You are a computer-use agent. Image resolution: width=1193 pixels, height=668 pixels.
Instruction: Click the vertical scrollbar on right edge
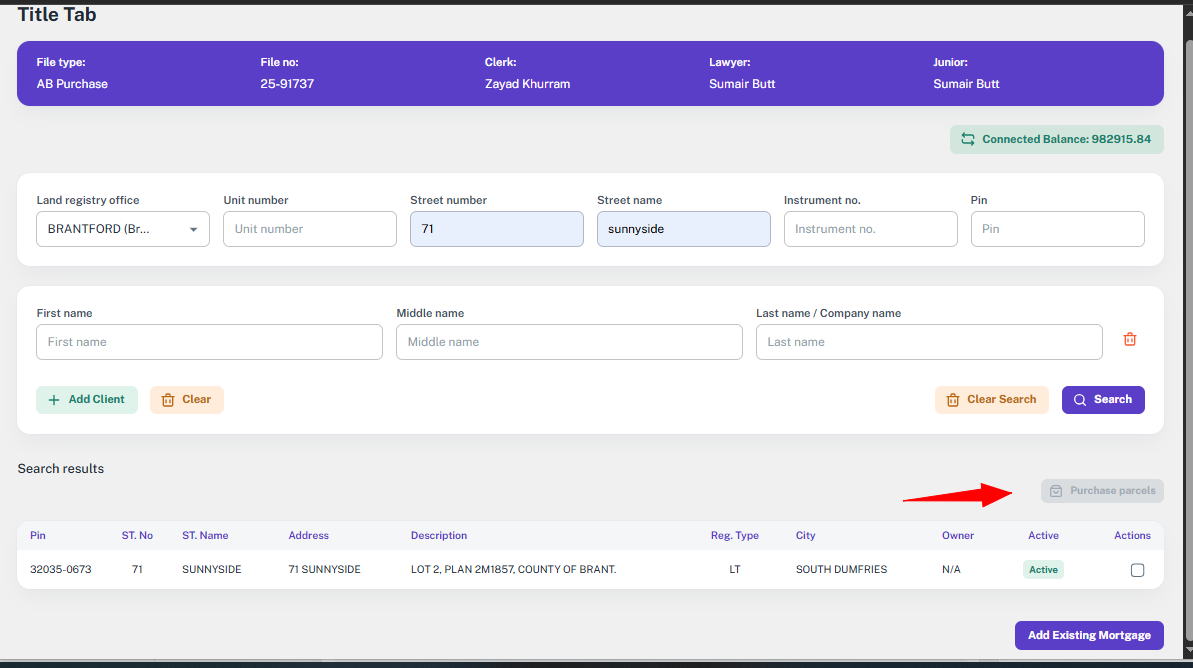click(1186, 300)
